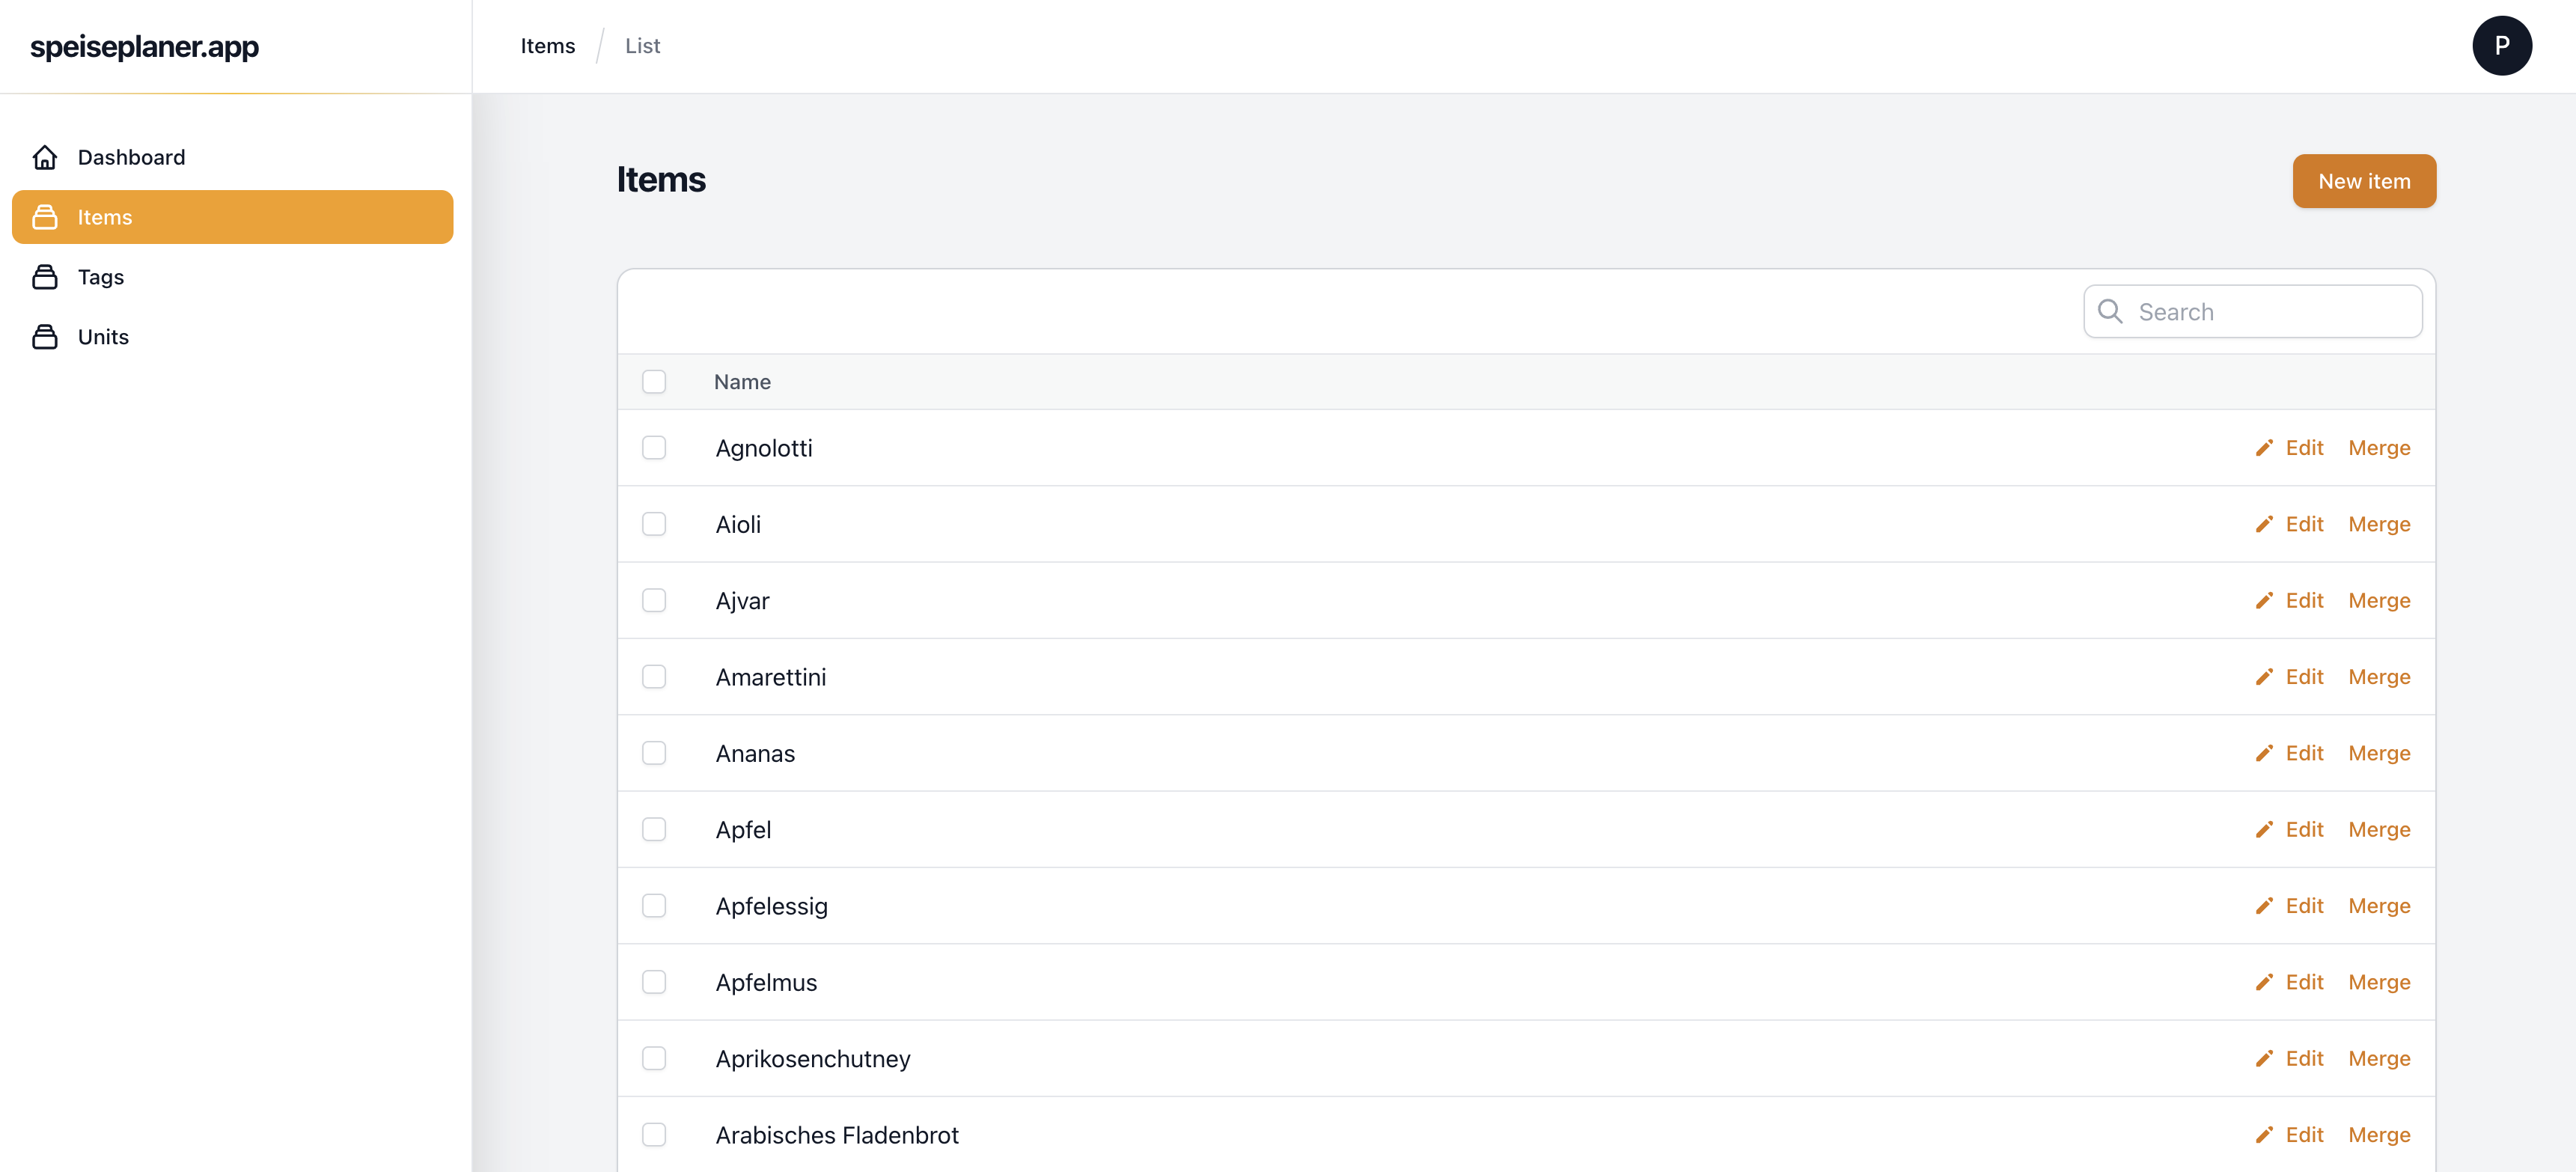Open Units via its sidebar icon
Screen dimensions: 2576x1172
pyautogui.click(x=46, y=337)
